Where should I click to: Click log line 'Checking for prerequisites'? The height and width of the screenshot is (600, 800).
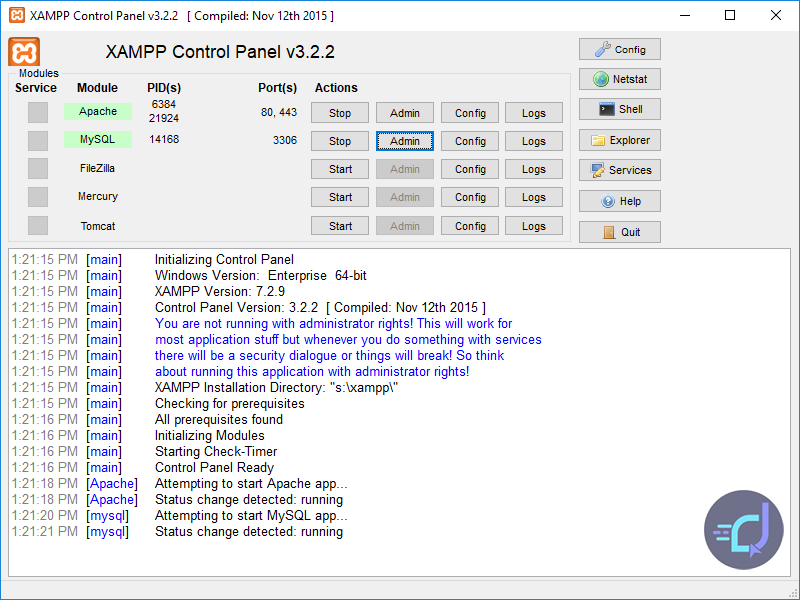[x=230, y=404]
